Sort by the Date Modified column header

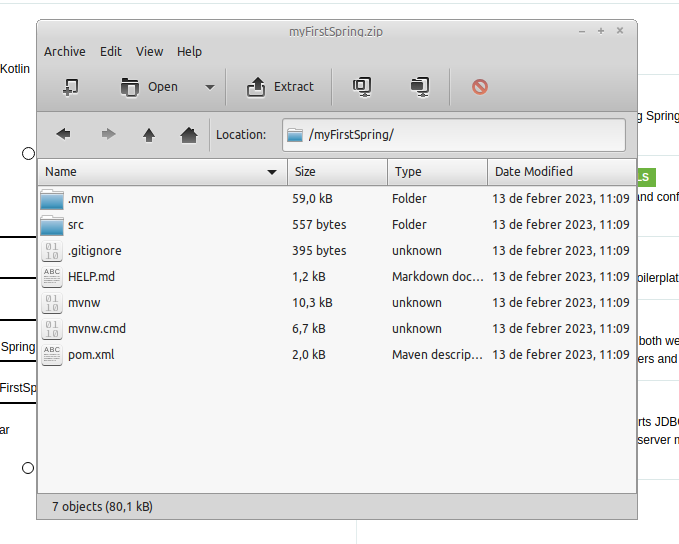pos(562,172)
